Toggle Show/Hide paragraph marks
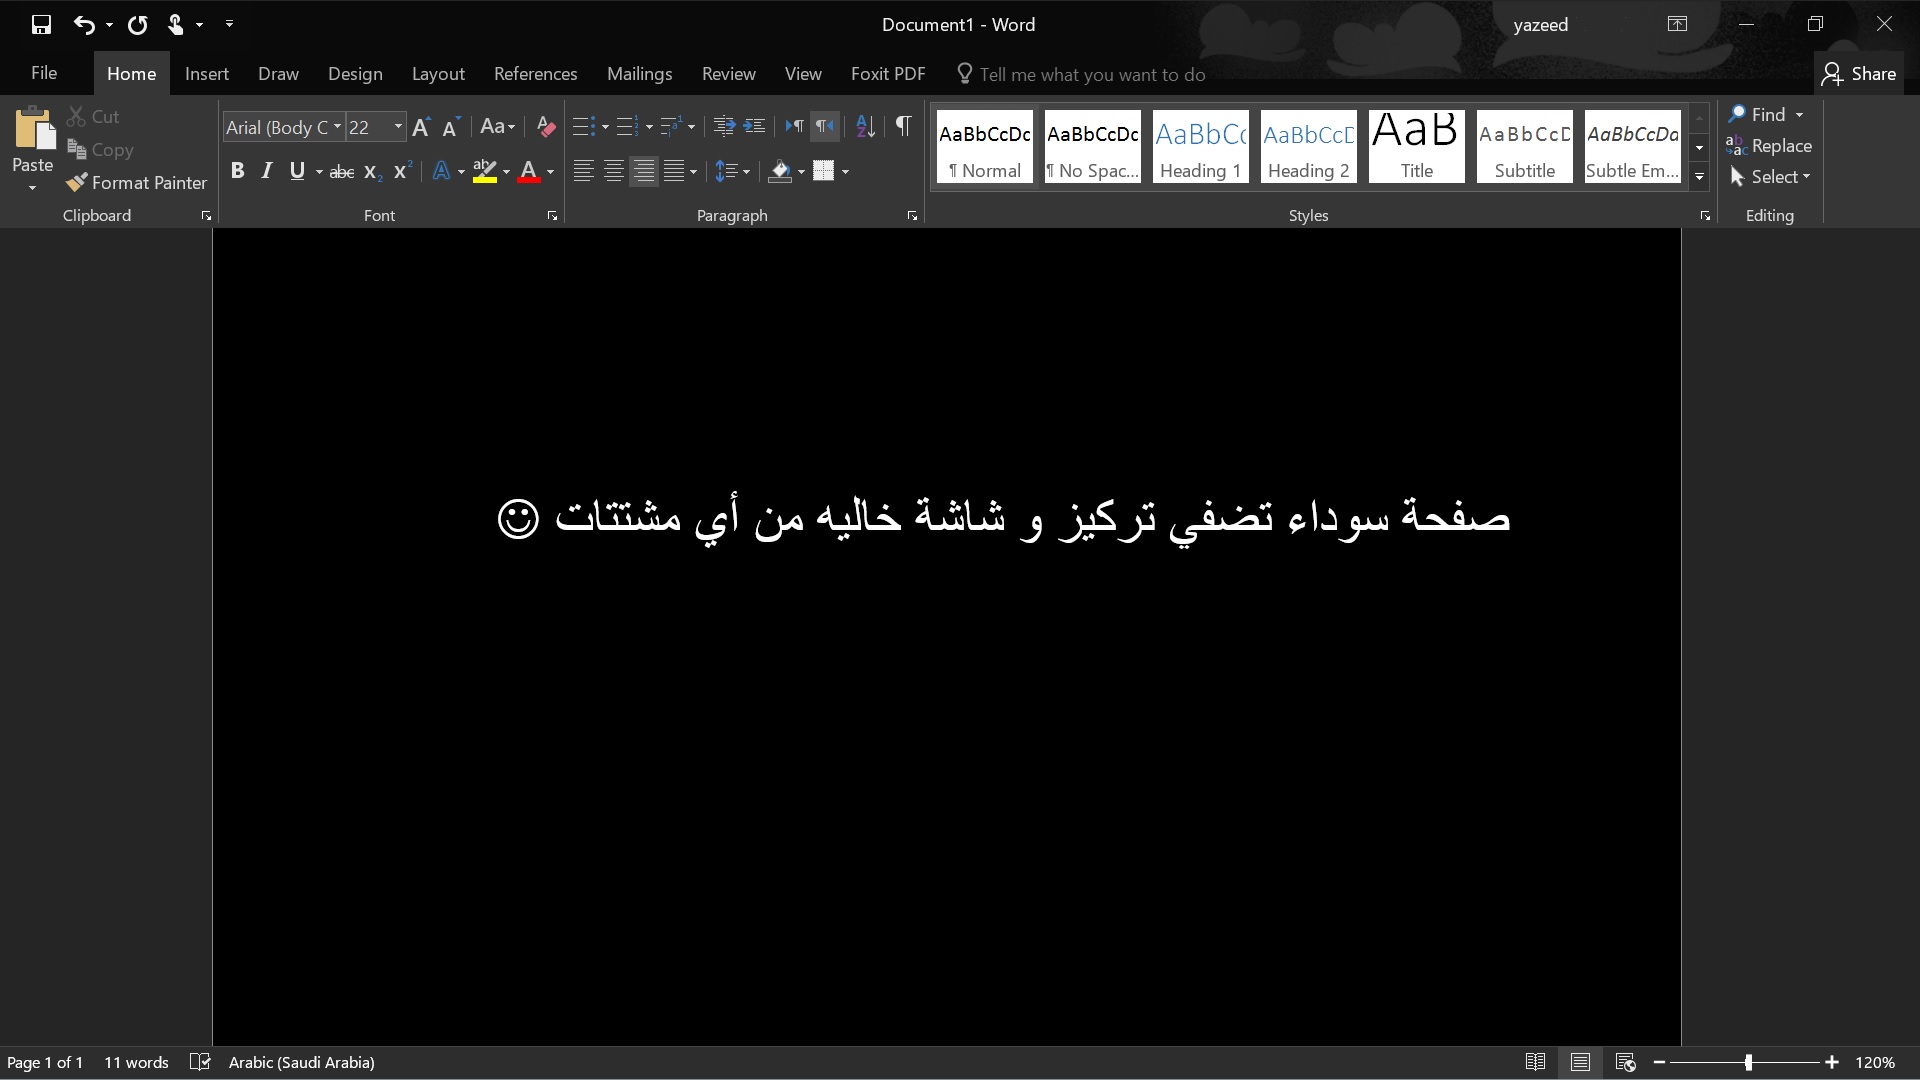1920x1080 pixels. tap(903, 126)
